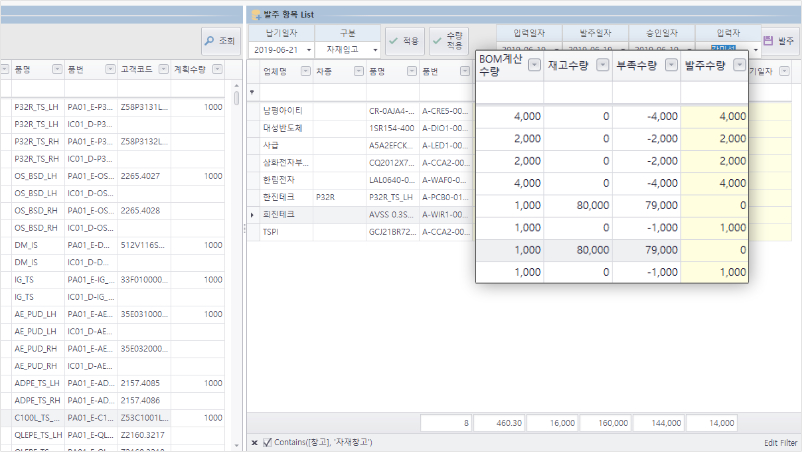The width and height of the screenshot is (802, 452).
Task: Open 품명 column filter in order list
Action: pos(412,71)
